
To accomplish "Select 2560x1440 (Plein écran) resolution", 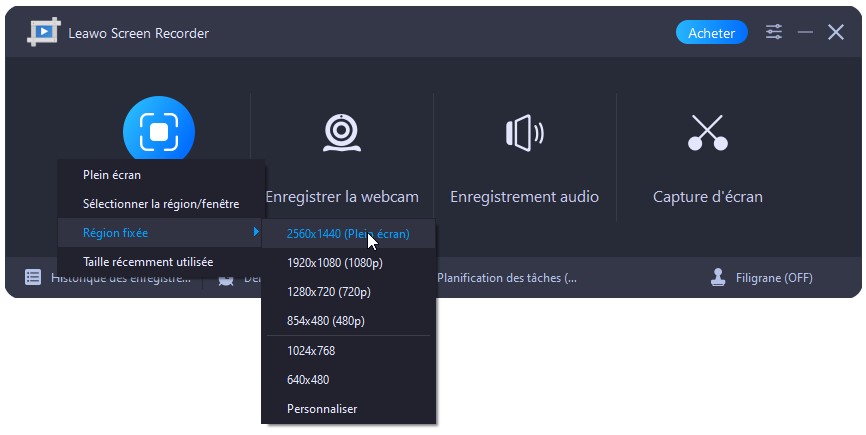I will pos(347,234).
